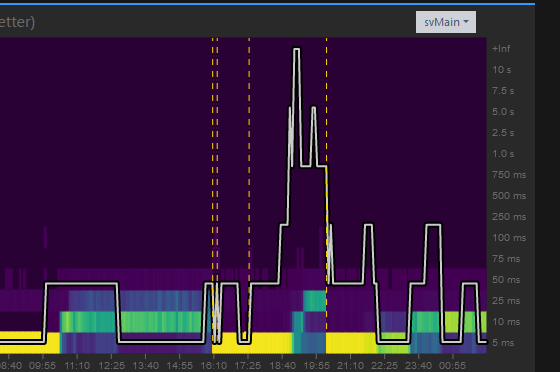The image size is (560, 372).
Task: Click the 250 ms Y-axis label
Action: pyautogui.click(x=509, y=217)
